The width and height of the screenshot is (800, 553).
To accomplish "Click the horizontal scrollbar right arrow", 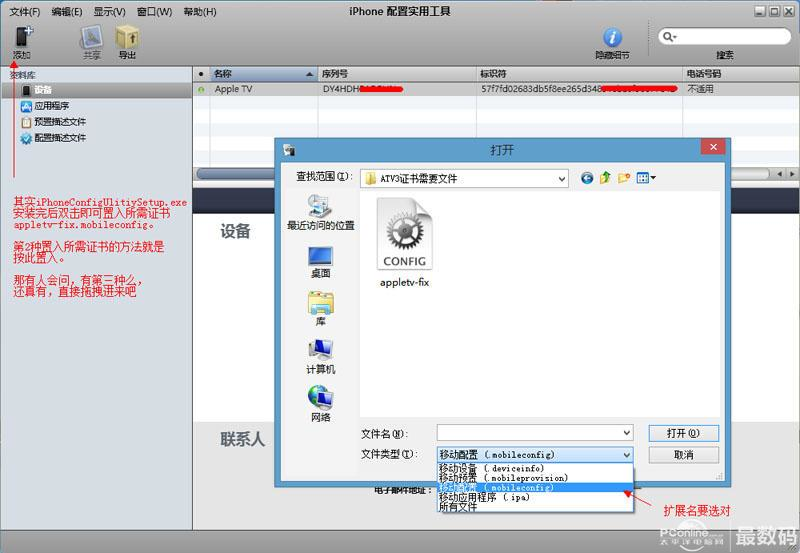I will pos(792,174).
